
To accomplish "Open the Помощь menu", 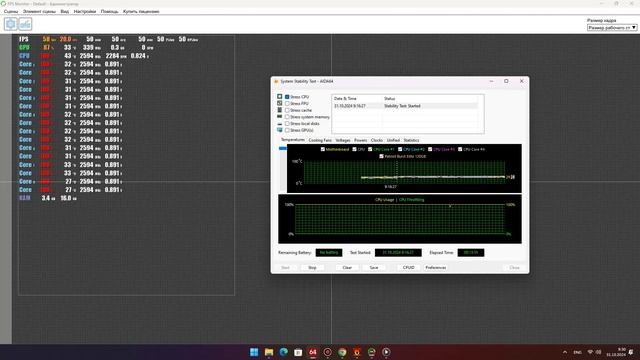I will click(x=109, y=11).
